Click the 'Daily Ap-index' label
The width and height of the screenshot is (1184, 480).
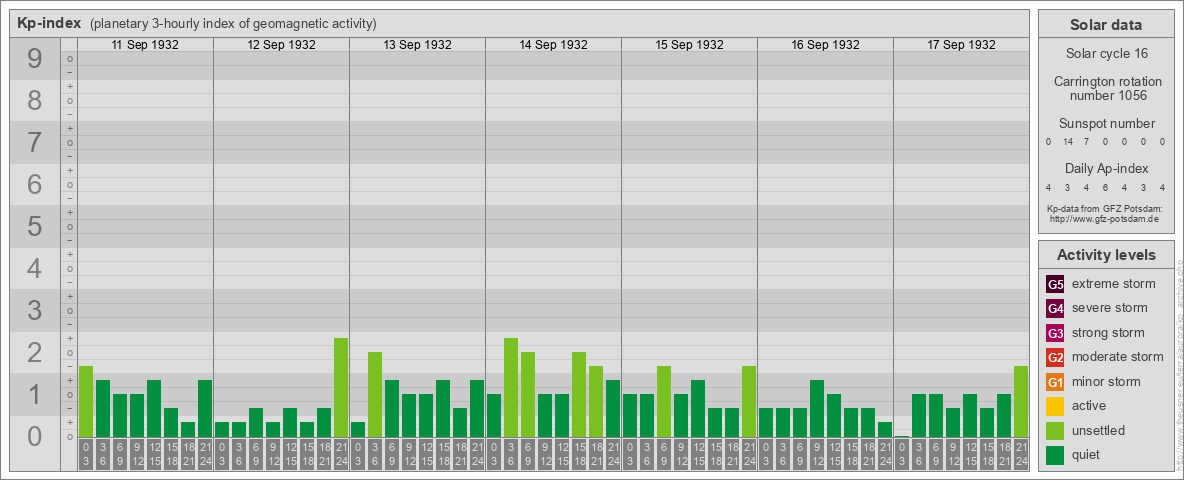1106,168
